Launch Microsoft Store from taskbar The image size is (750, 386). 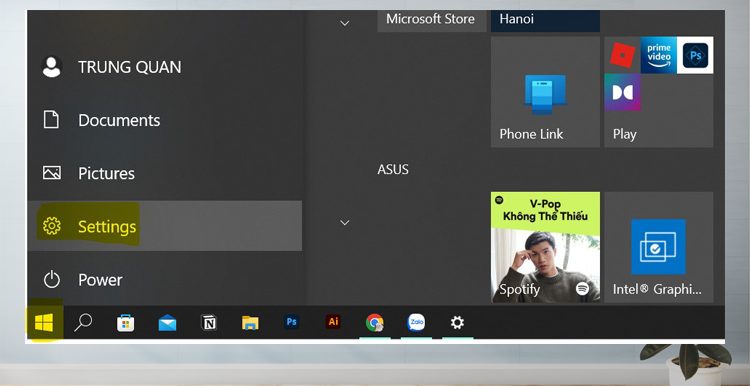click(x=125, y=323)
